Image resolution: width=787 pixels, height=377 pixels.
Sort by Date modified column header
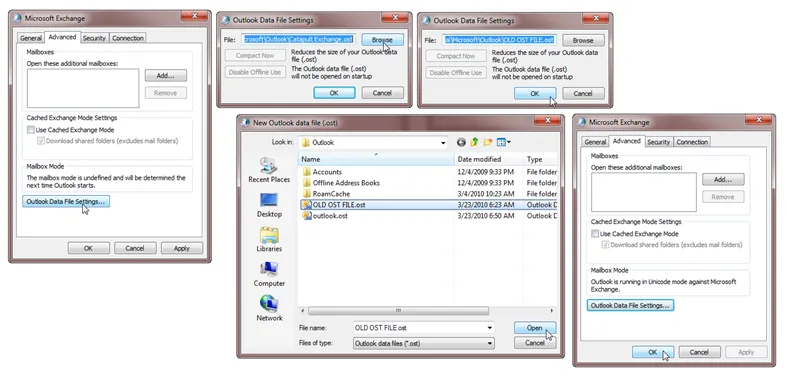[x=488, y=159]
